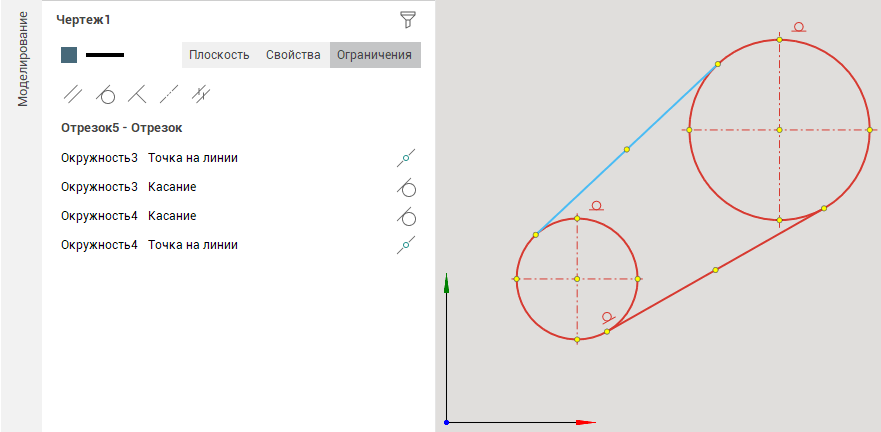Select Окружность3 Точка на линии constraint

click(x=149, y=158)
